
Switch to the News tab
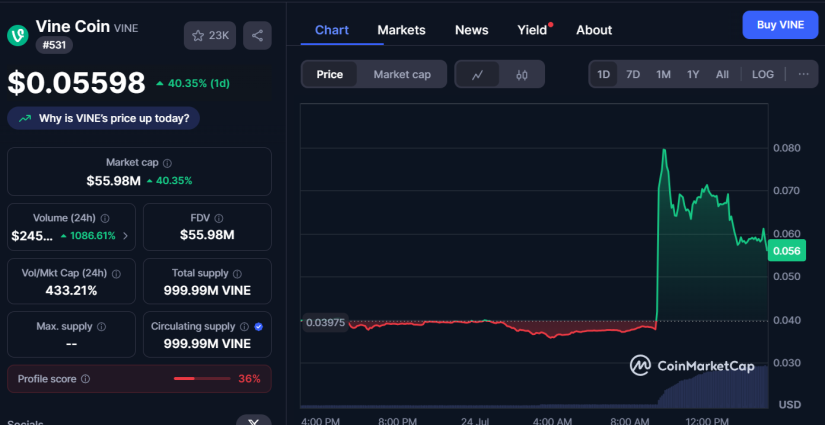(471, 30)
